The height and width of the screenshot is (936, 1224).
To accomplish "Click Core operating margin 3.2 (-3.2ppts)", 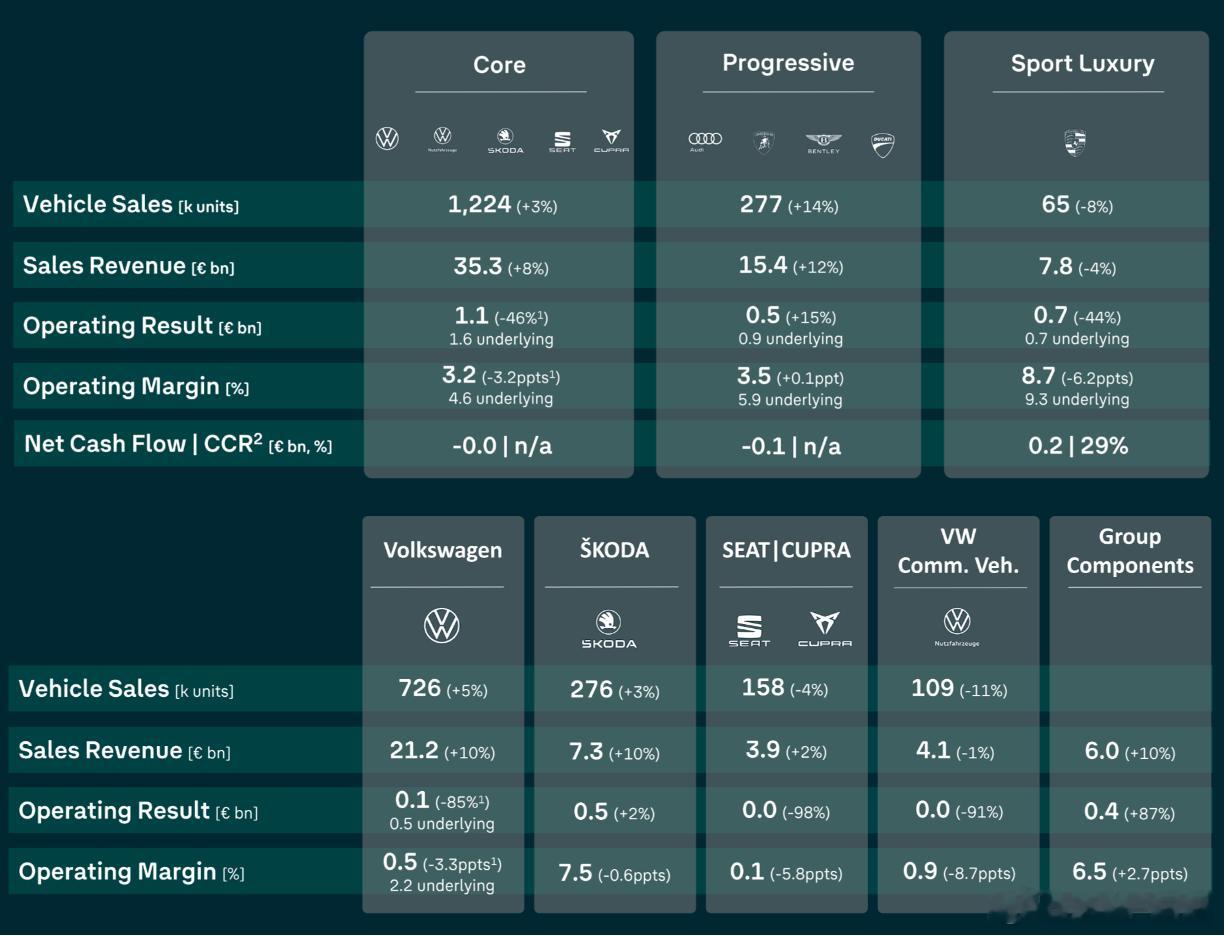I will click(x=501, y=377).
